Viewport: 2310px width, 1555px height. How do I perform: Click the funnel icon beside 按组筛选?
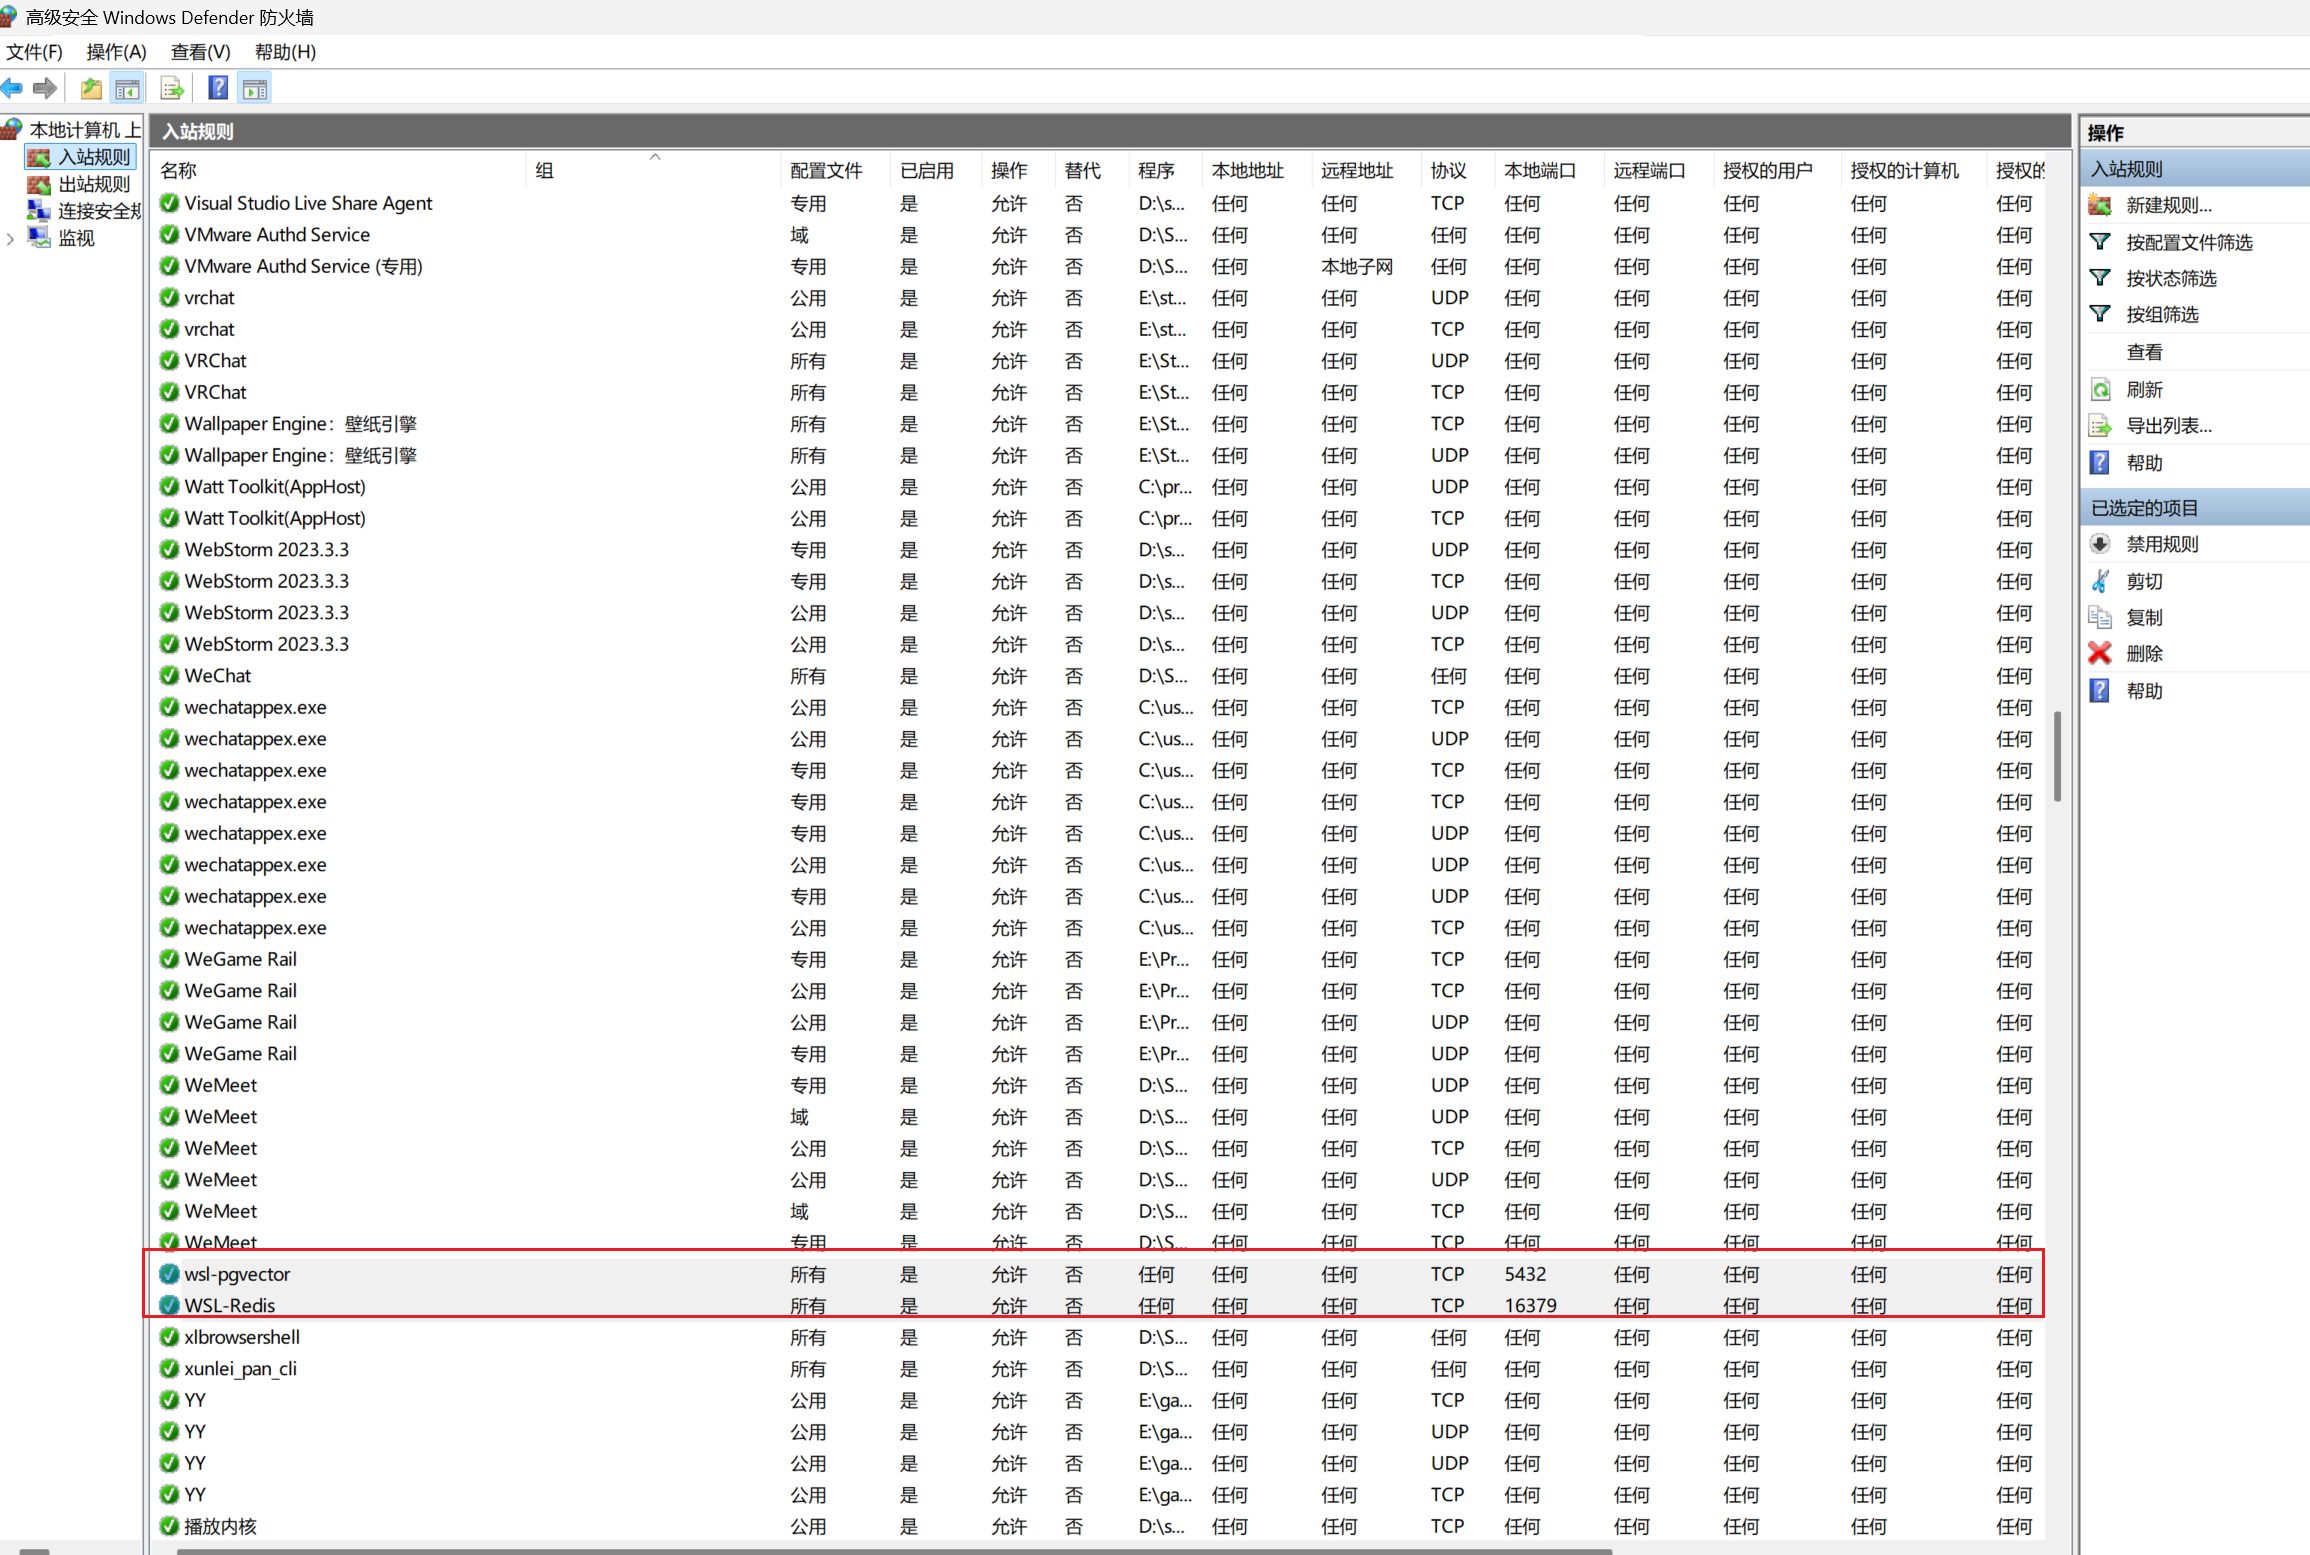[x=2100, y=314]
